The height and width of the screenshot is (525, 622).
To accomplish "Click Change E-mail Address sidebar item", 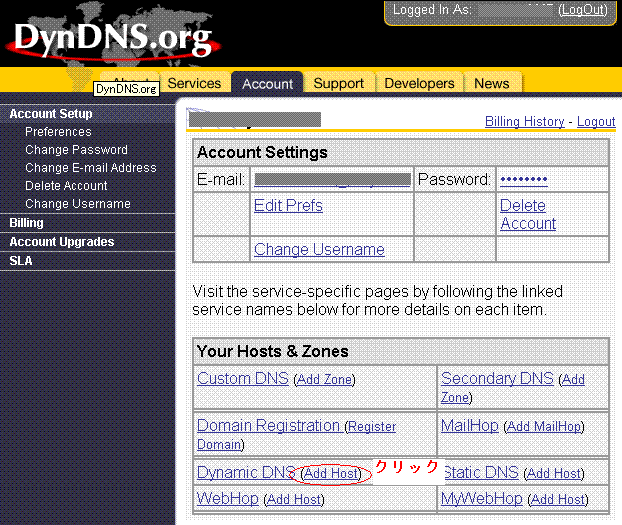I will (x=90, y=168).
